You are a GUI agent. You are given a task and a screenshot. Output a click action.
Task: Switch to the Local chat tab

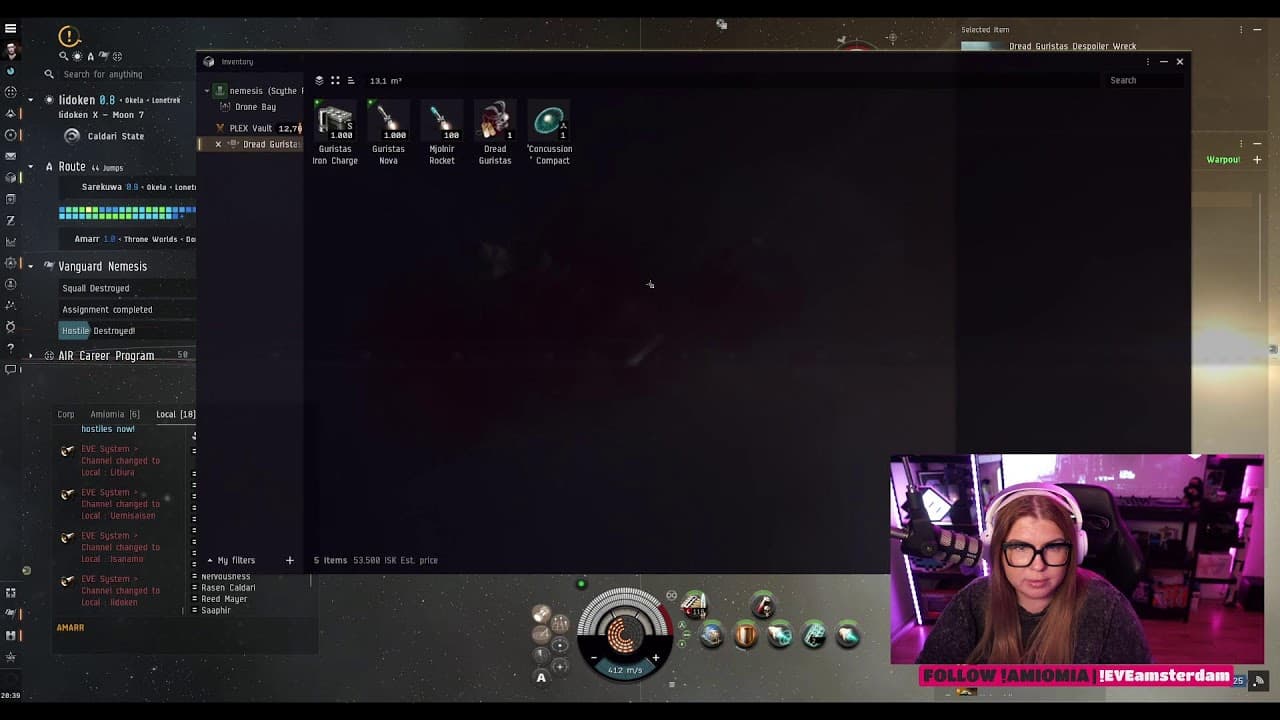[x=175, y=414]
